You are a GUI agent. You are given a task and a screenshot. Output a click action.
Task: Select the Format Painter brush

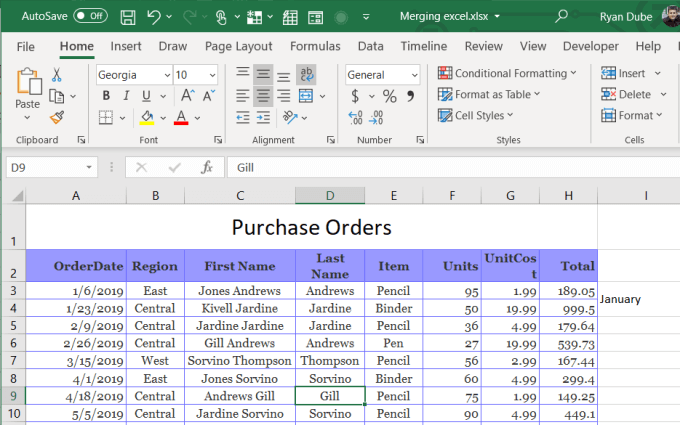[57, 116]
